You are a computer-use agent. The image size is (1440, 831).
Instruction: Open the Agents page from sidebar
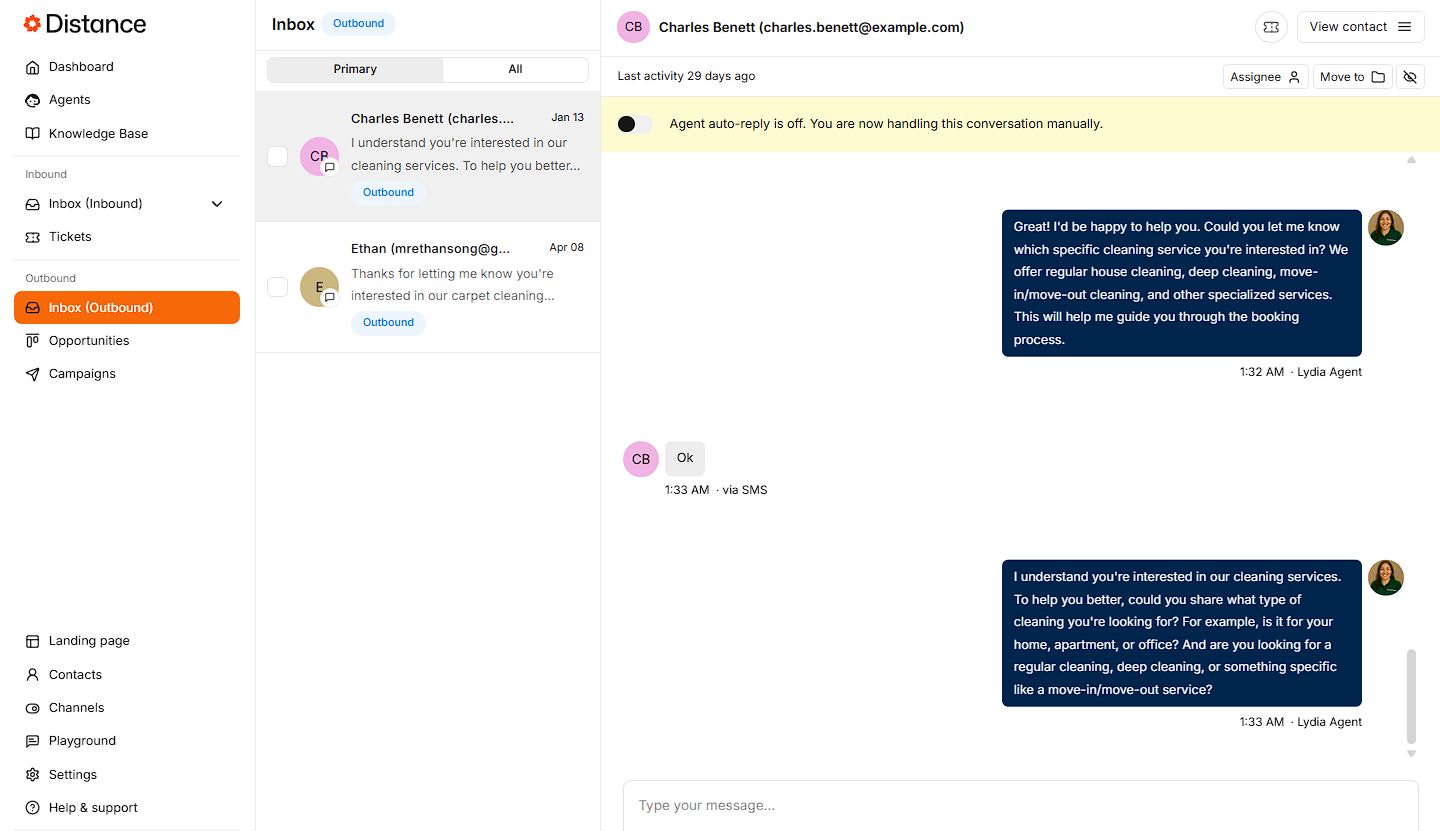click(69, 100)
